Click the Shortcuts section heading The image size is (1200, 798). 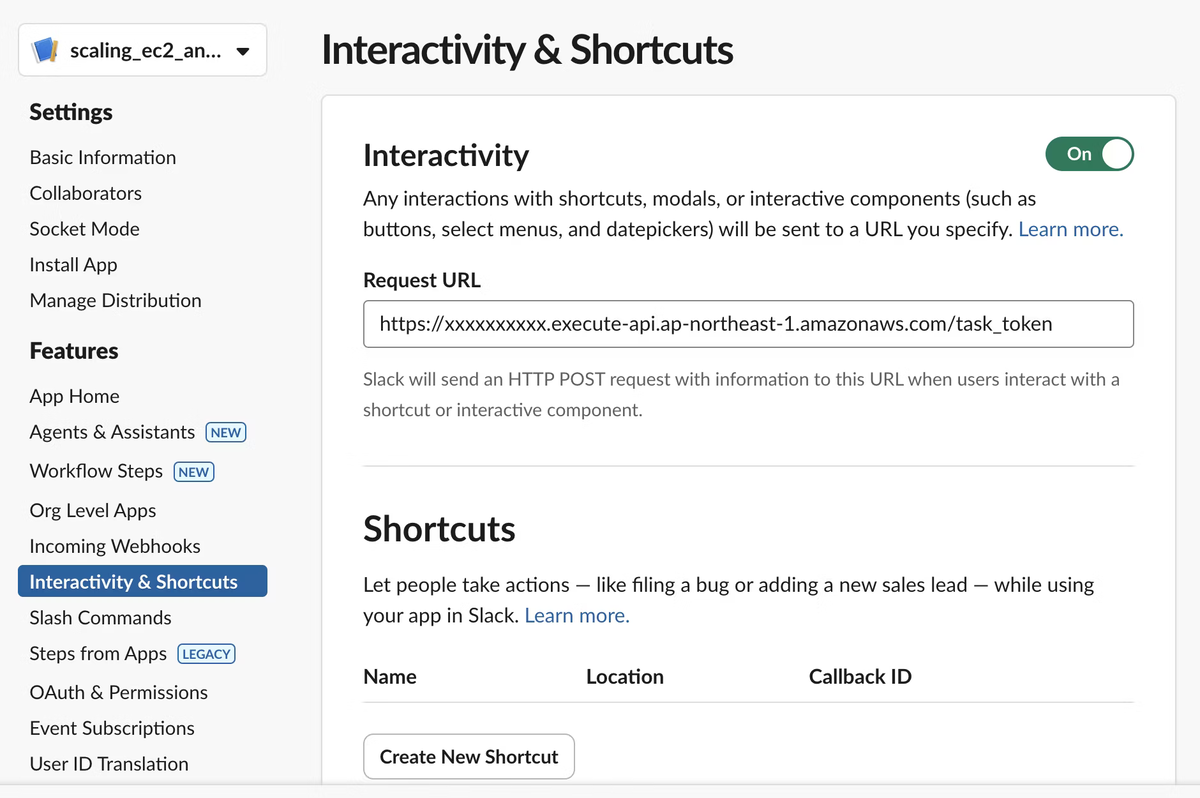pos(439,529)
